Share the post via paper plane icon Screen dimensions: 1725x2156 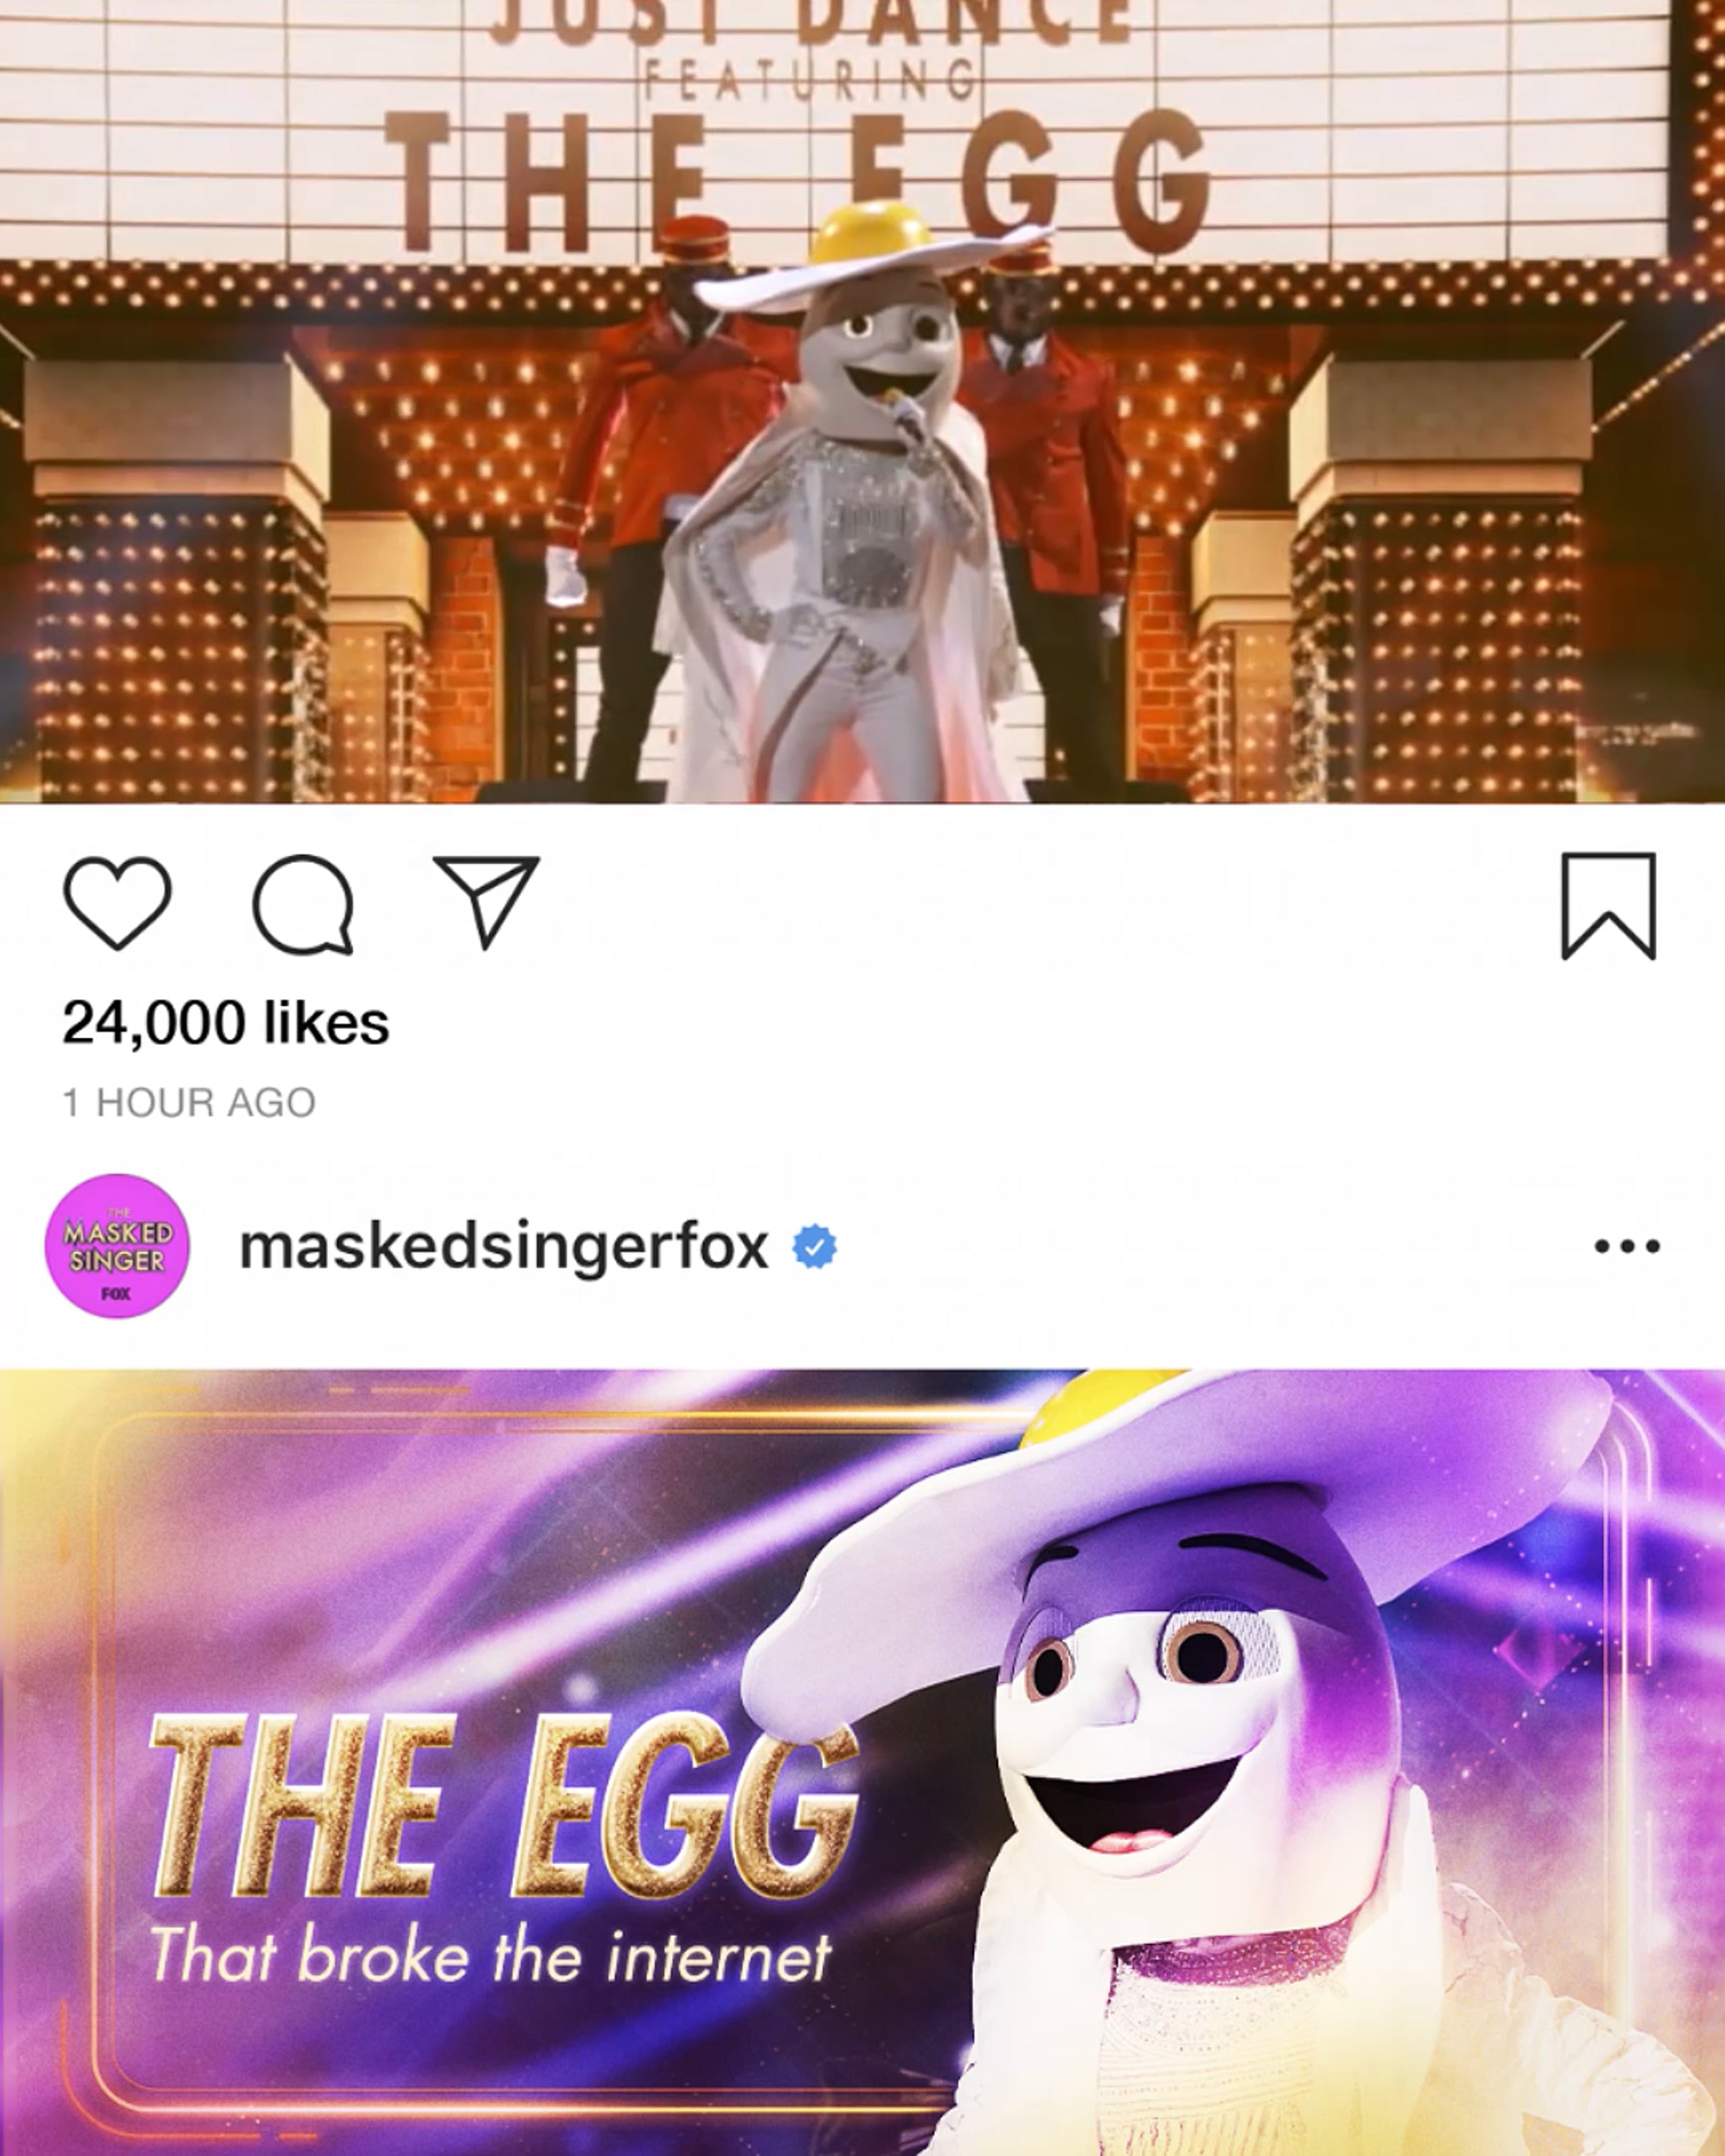(487, 901)
